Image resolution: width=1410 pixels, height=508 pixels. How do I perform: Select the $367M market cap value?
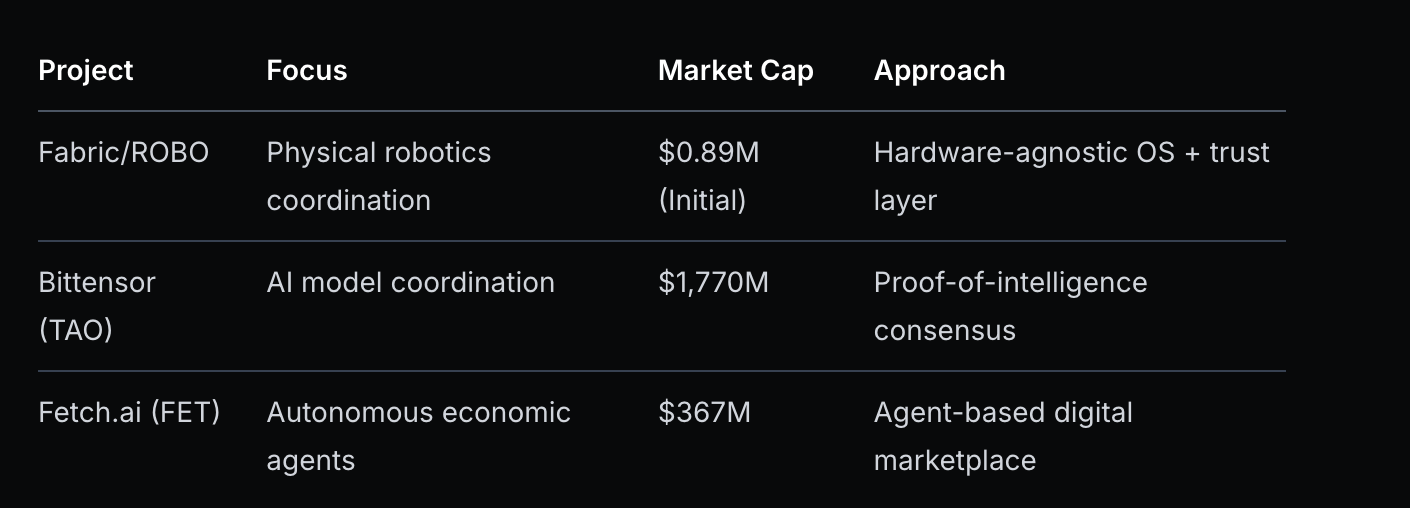click(704, 413)
